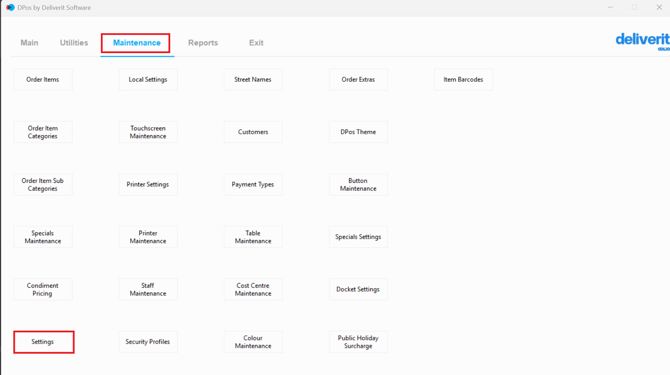The width and height of the screenshot is (670, 375).
Task: Open Printer Settings
Action: [148, 185]
